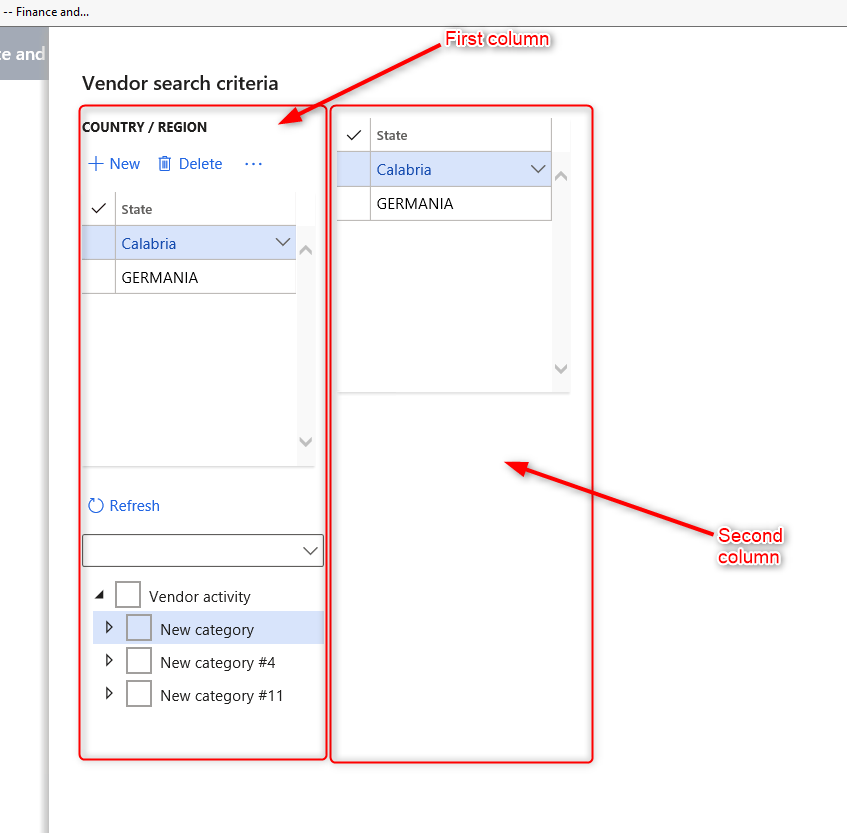The height and width of the screenshot is (833, 847).
Task: Toggle the New category #11 checkbox
Action: [x=139, y=695]
